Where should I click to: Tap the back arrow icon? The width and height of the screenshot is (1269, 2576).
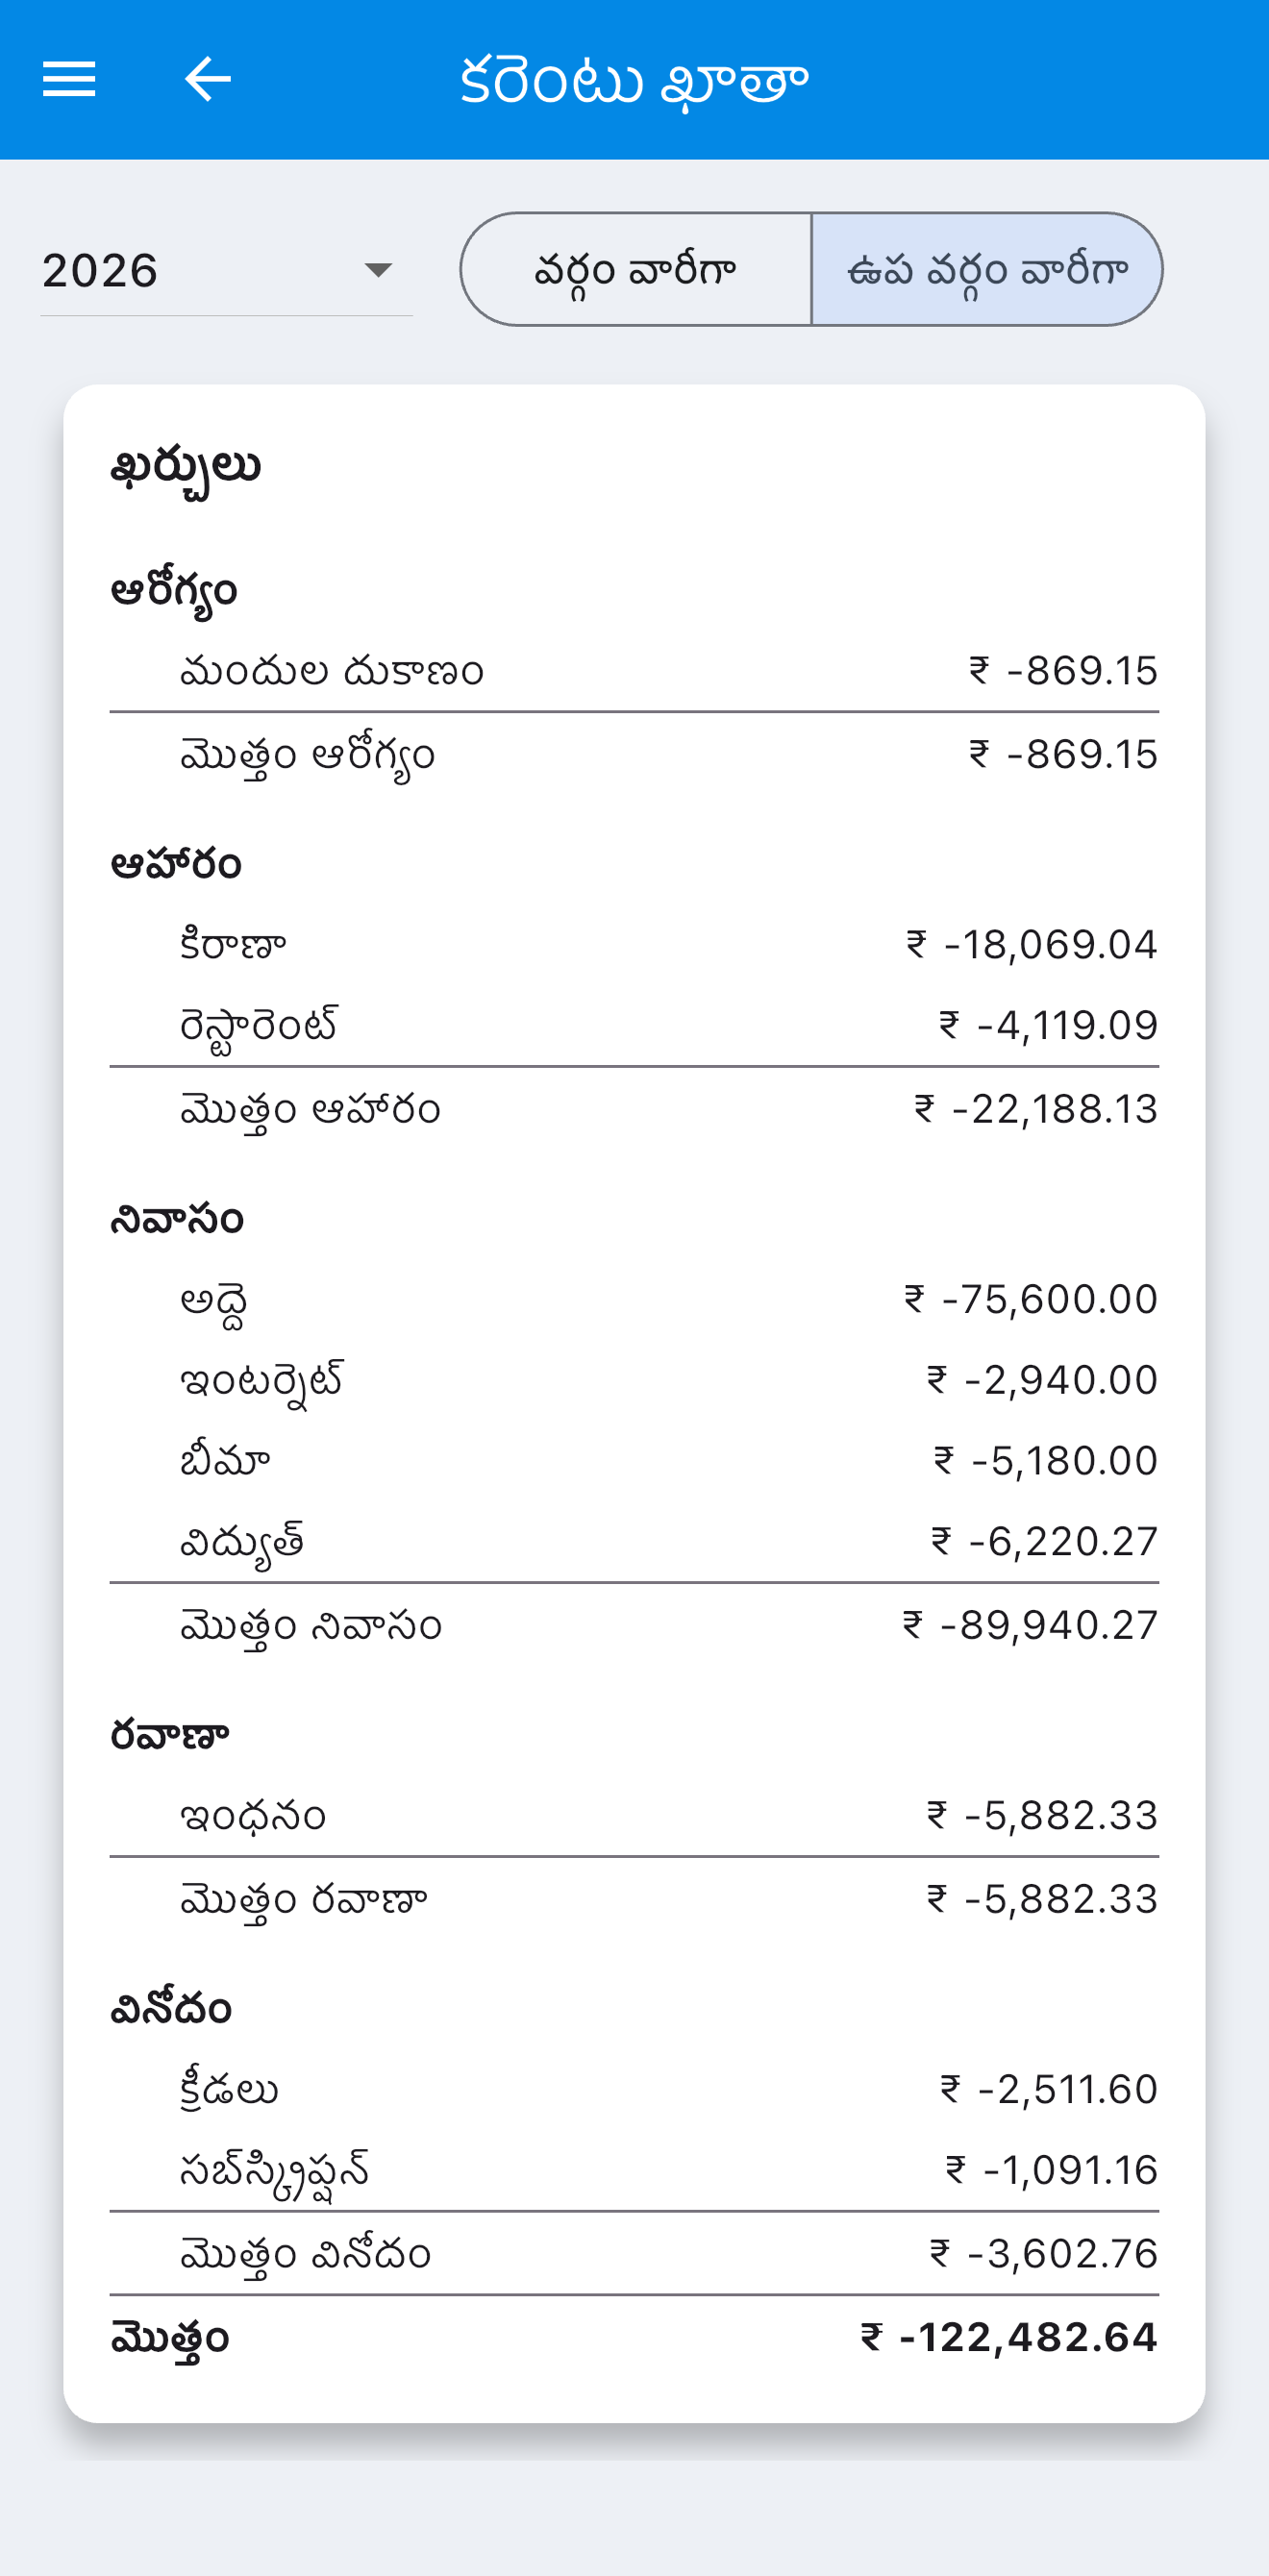click(x=208, y=79)
